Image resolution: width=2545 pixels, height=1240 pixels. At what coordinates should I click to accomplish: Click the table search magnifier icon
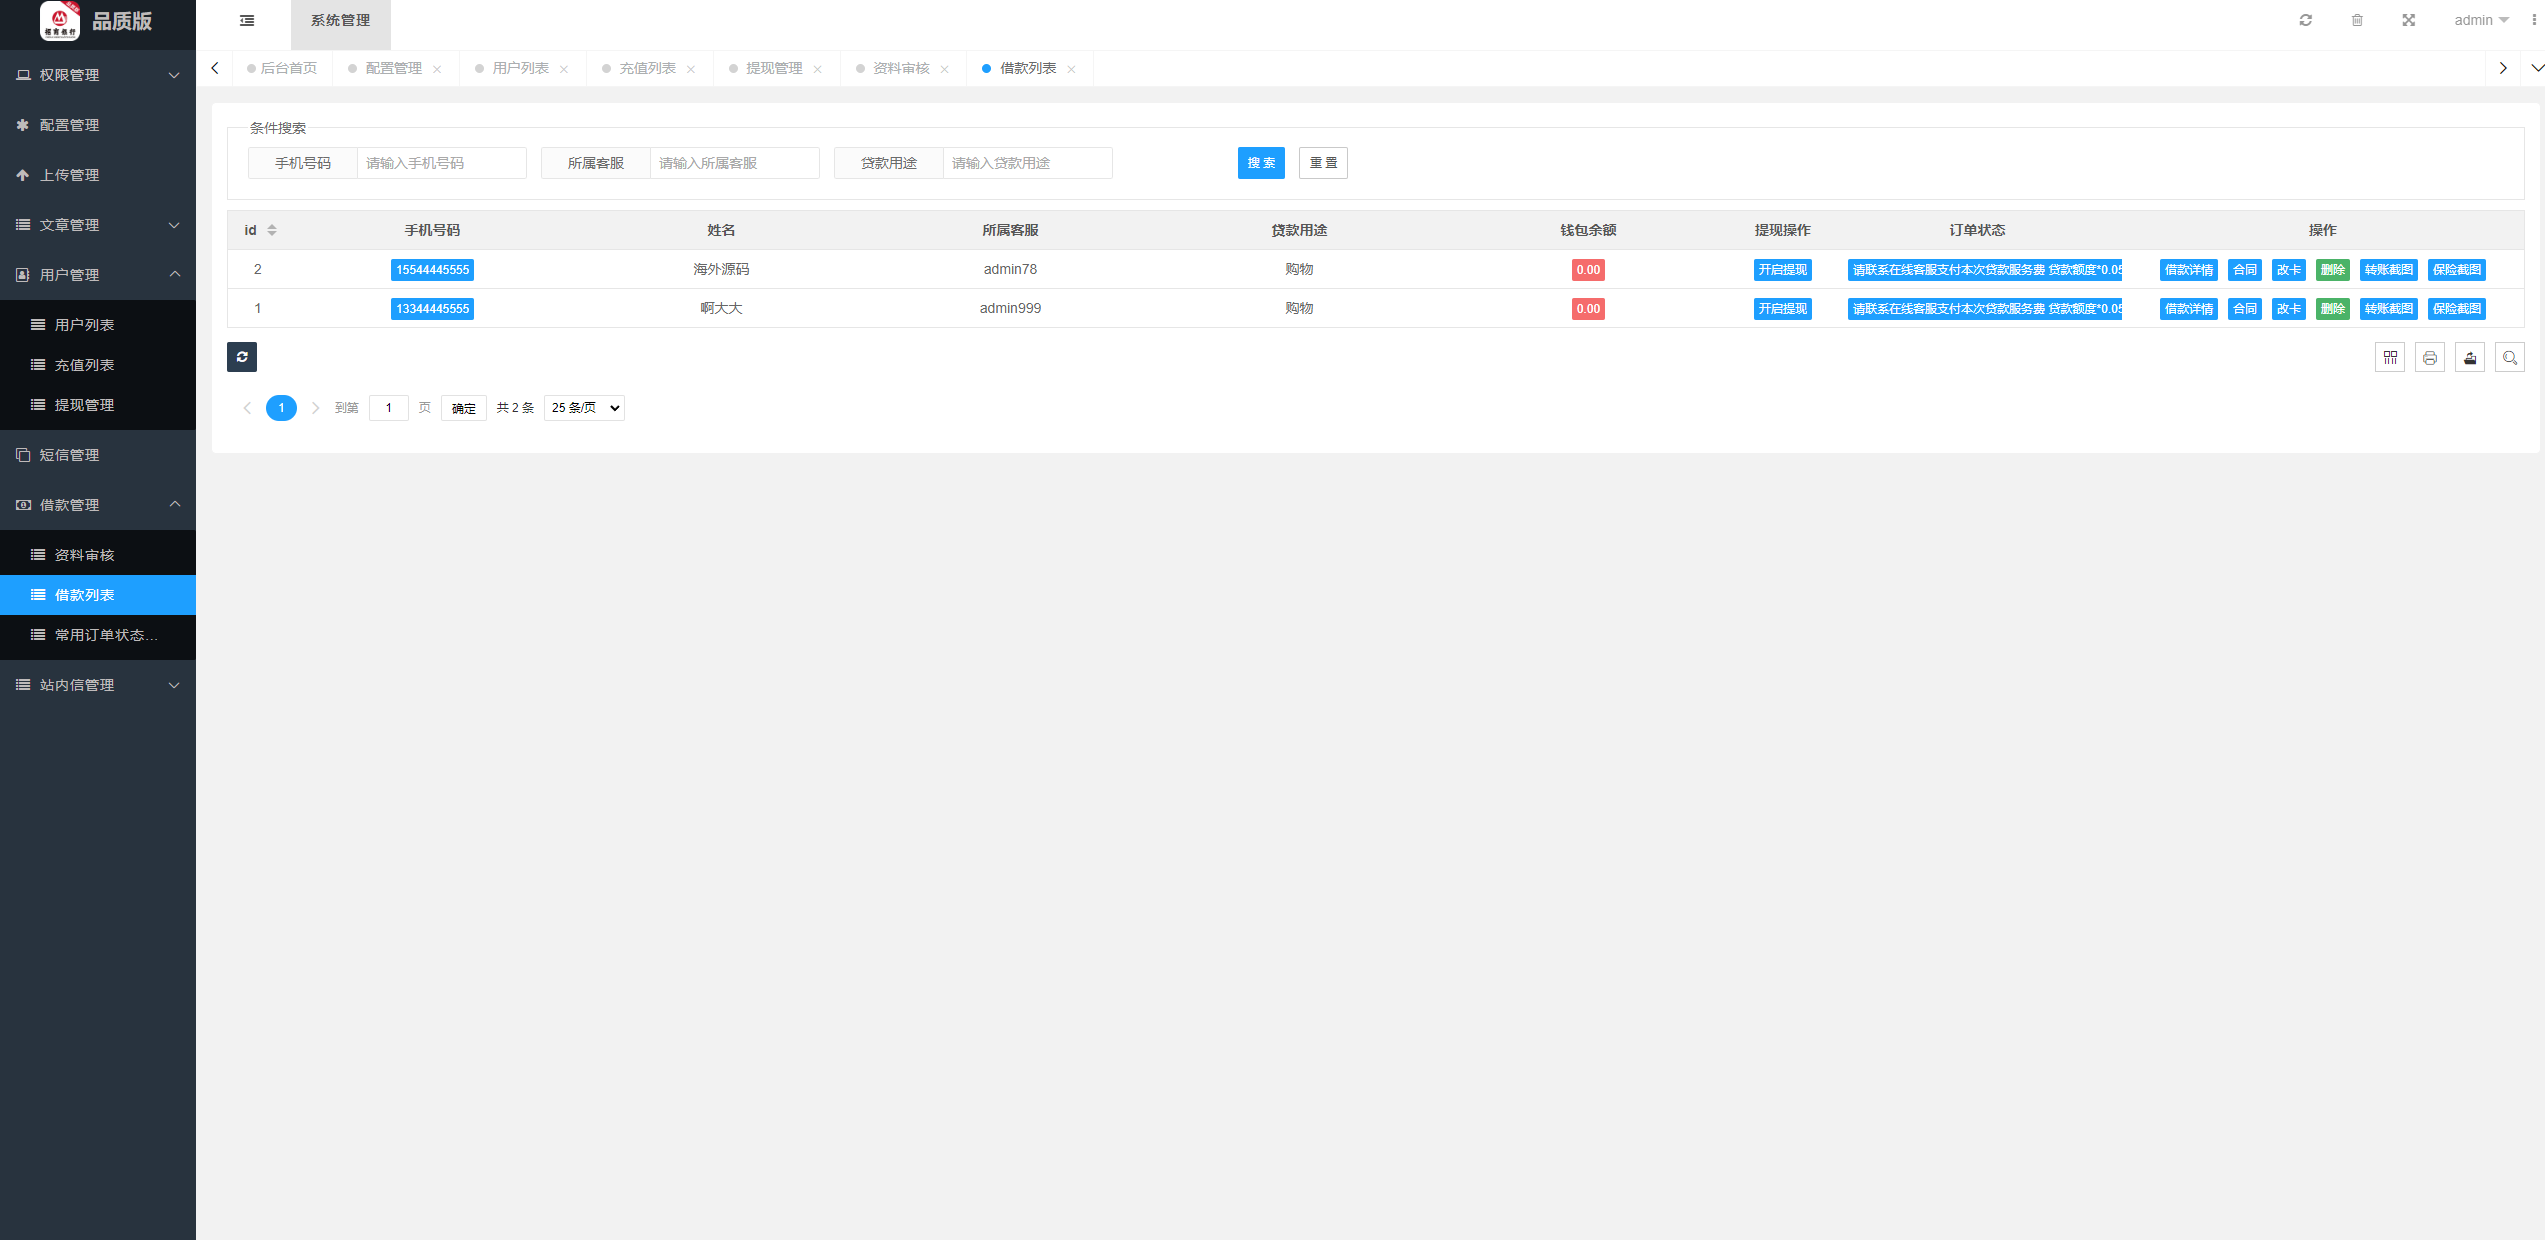pyautogui.click(x=2510, y=358)
